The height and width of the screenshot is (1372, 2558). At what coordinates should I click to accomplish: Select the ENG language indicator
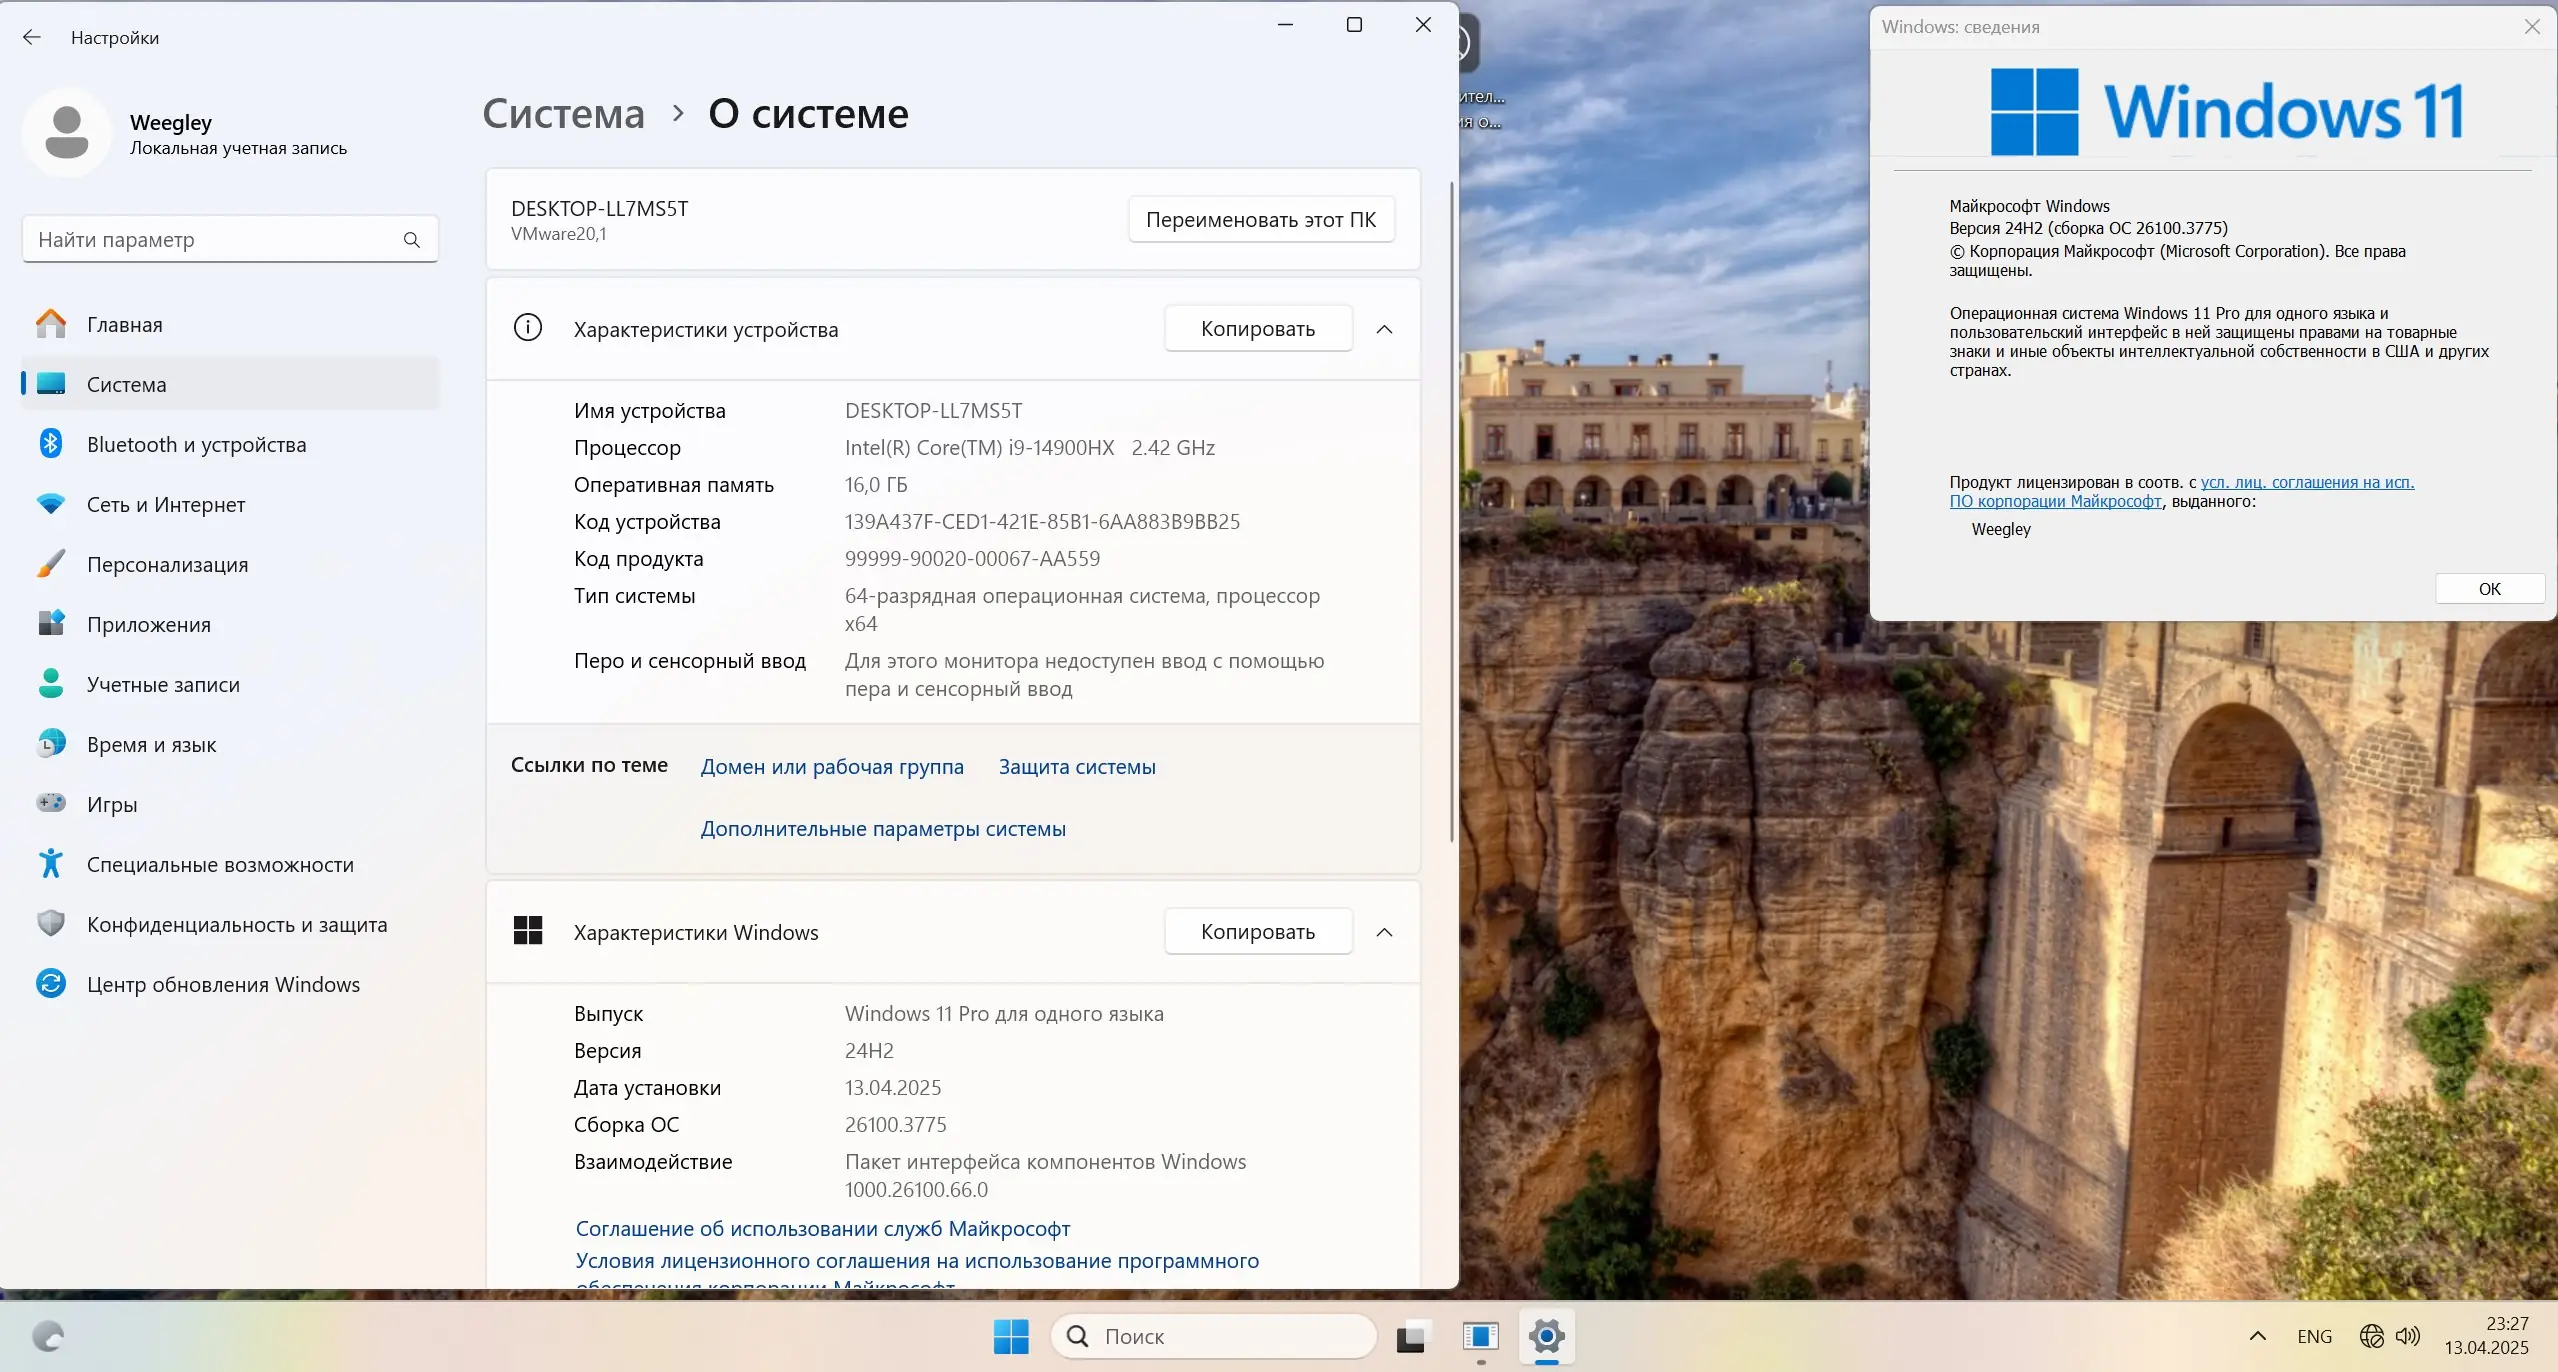(x=2313, y=1335)
